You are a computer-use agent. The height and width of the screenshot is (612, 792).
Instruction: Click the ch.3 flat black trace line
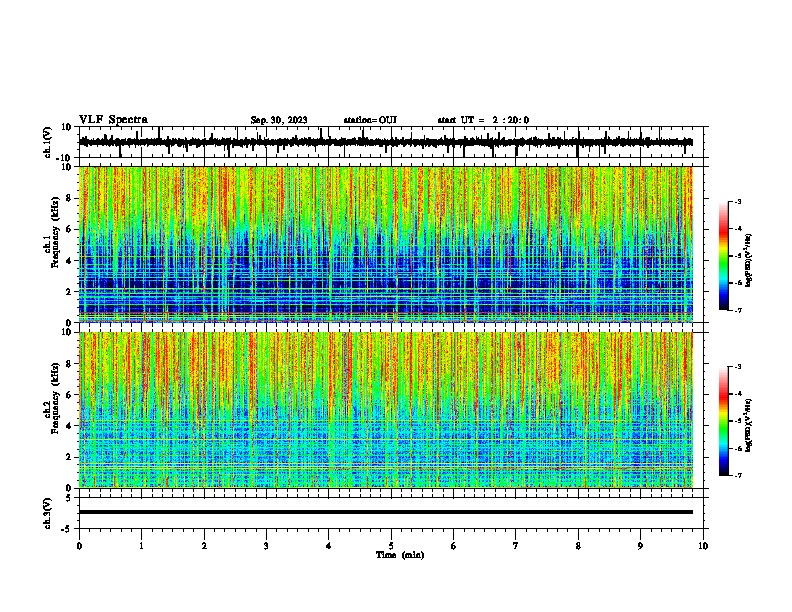[386, 512]
